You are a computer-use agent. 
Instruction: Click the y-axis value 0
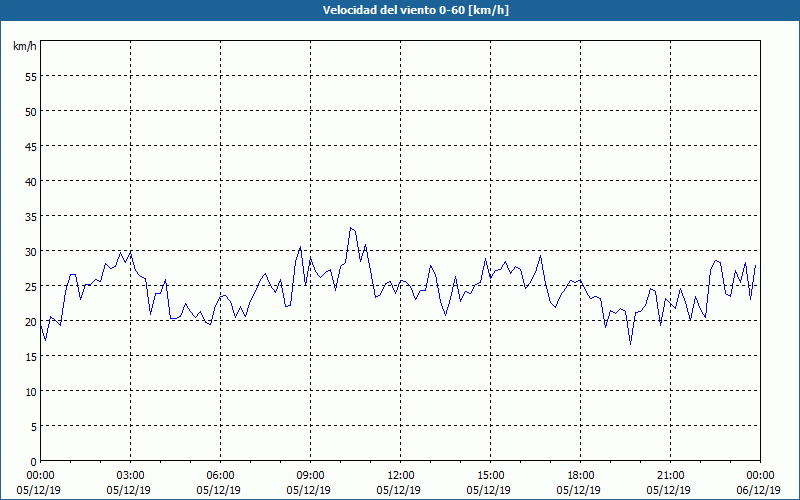click(x=34, y=462)
